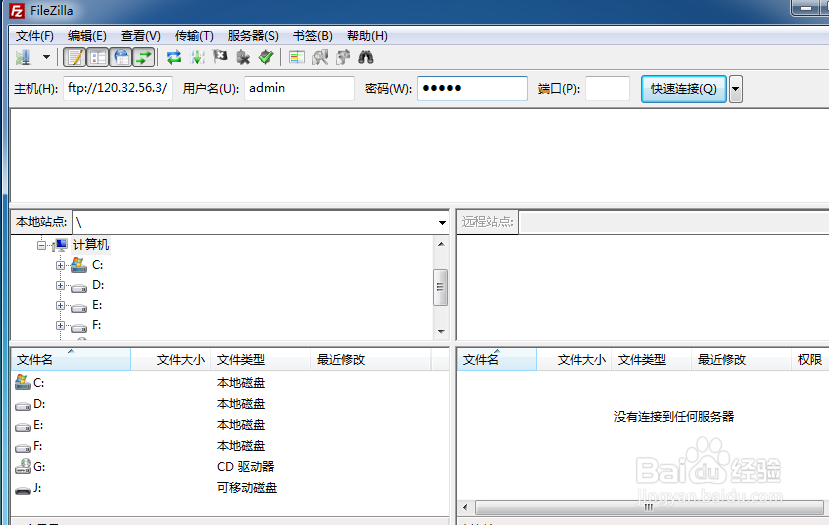Click the host field with ftp://120.32.56.3/

click(x=118, y=88)
